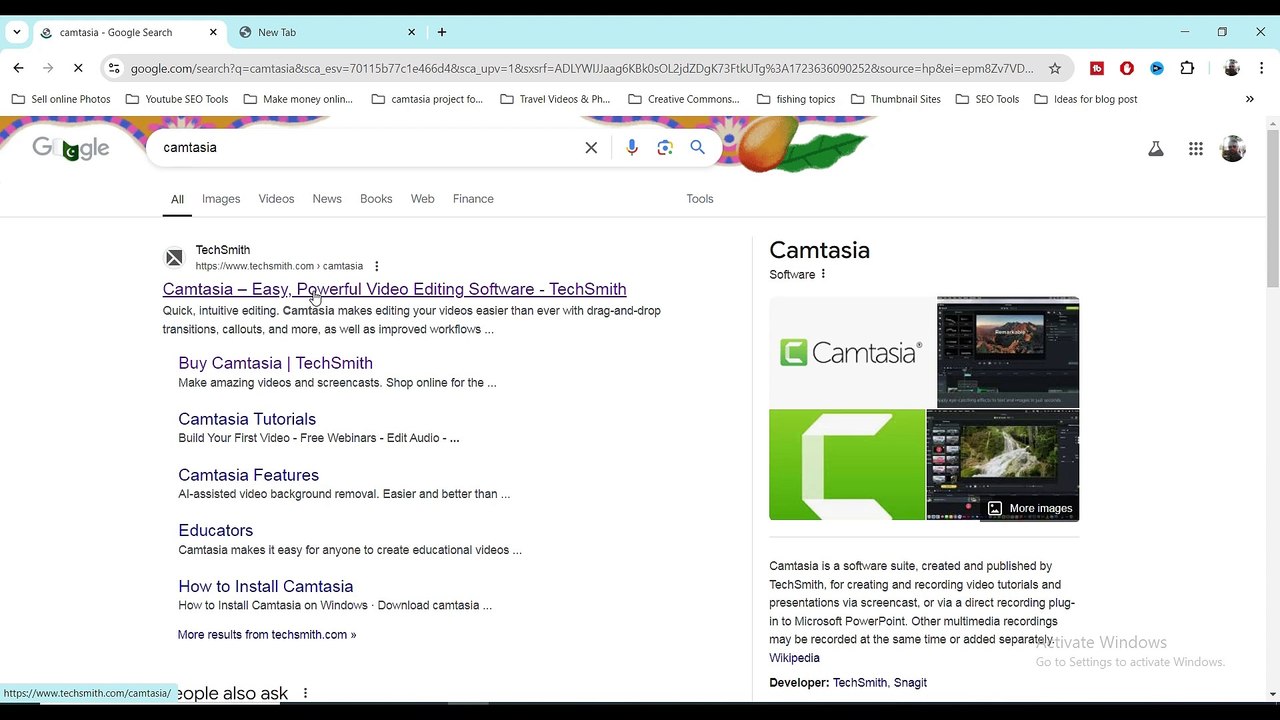Search by image with Lens icon

coord(665,148)
